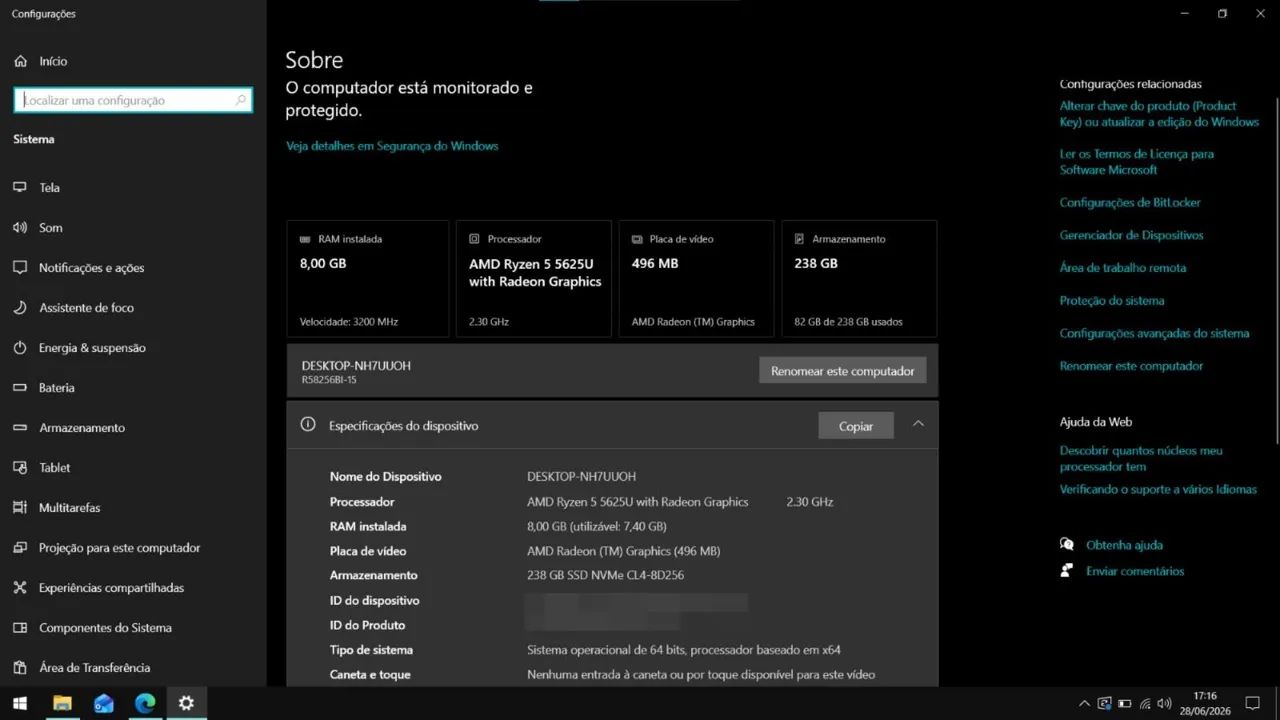Click Nome do Dispositivo label

[385, 476]
